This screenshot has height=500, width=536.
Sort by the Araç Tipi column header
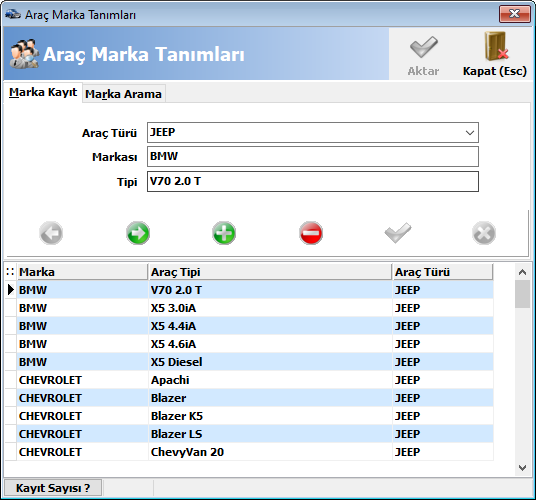pos(270,272)
